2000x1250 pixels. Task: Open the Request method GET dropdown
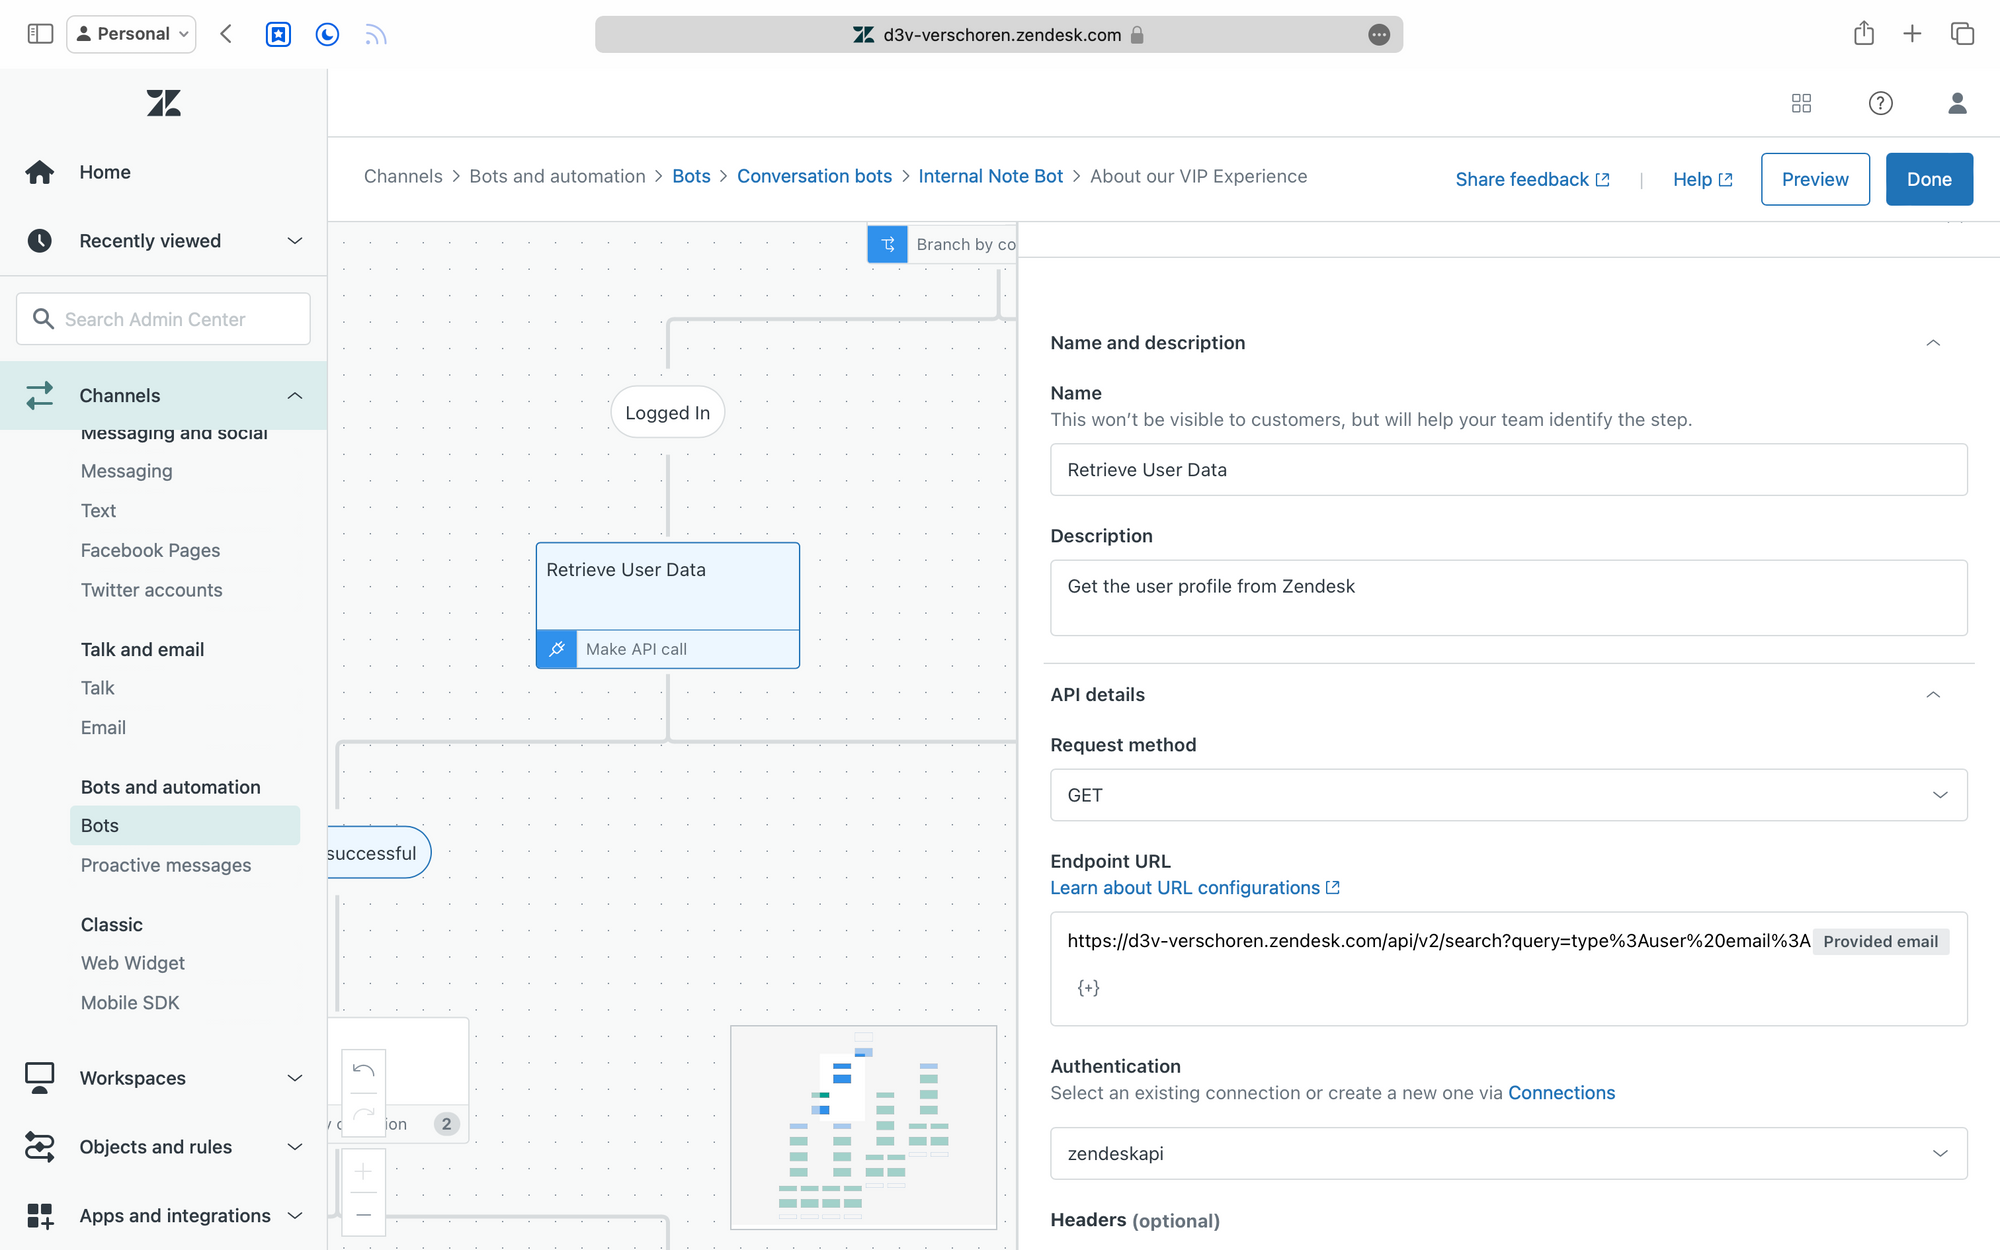pos(1508,795)
